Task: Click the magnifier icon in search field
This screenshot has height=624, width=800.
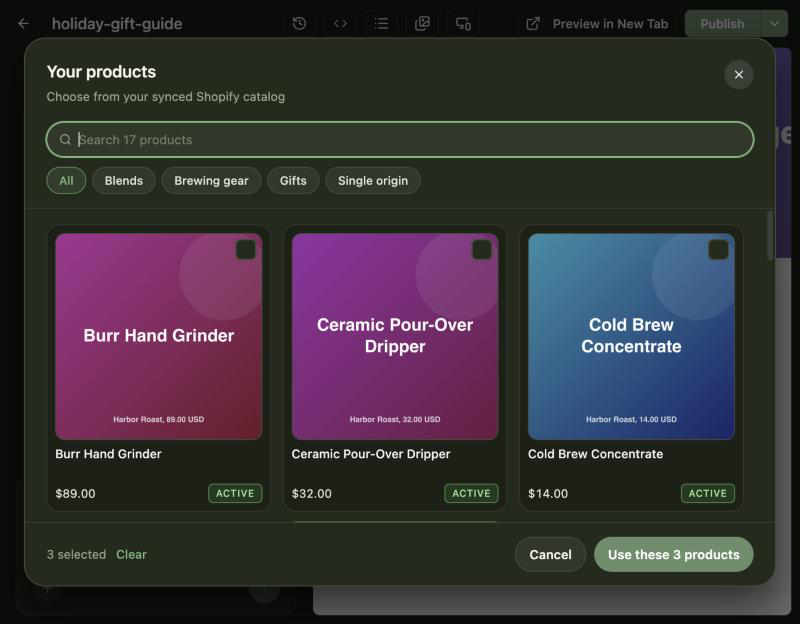Action: click(65, 139)
